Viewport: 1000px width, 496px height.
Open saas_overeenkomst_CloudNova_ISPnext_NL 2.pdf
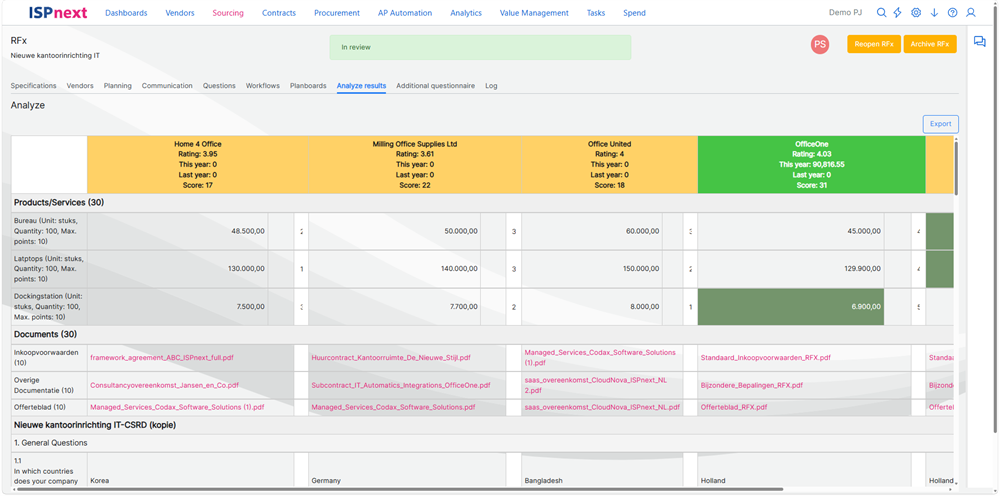pyautogui.click(x=595, y=384)
